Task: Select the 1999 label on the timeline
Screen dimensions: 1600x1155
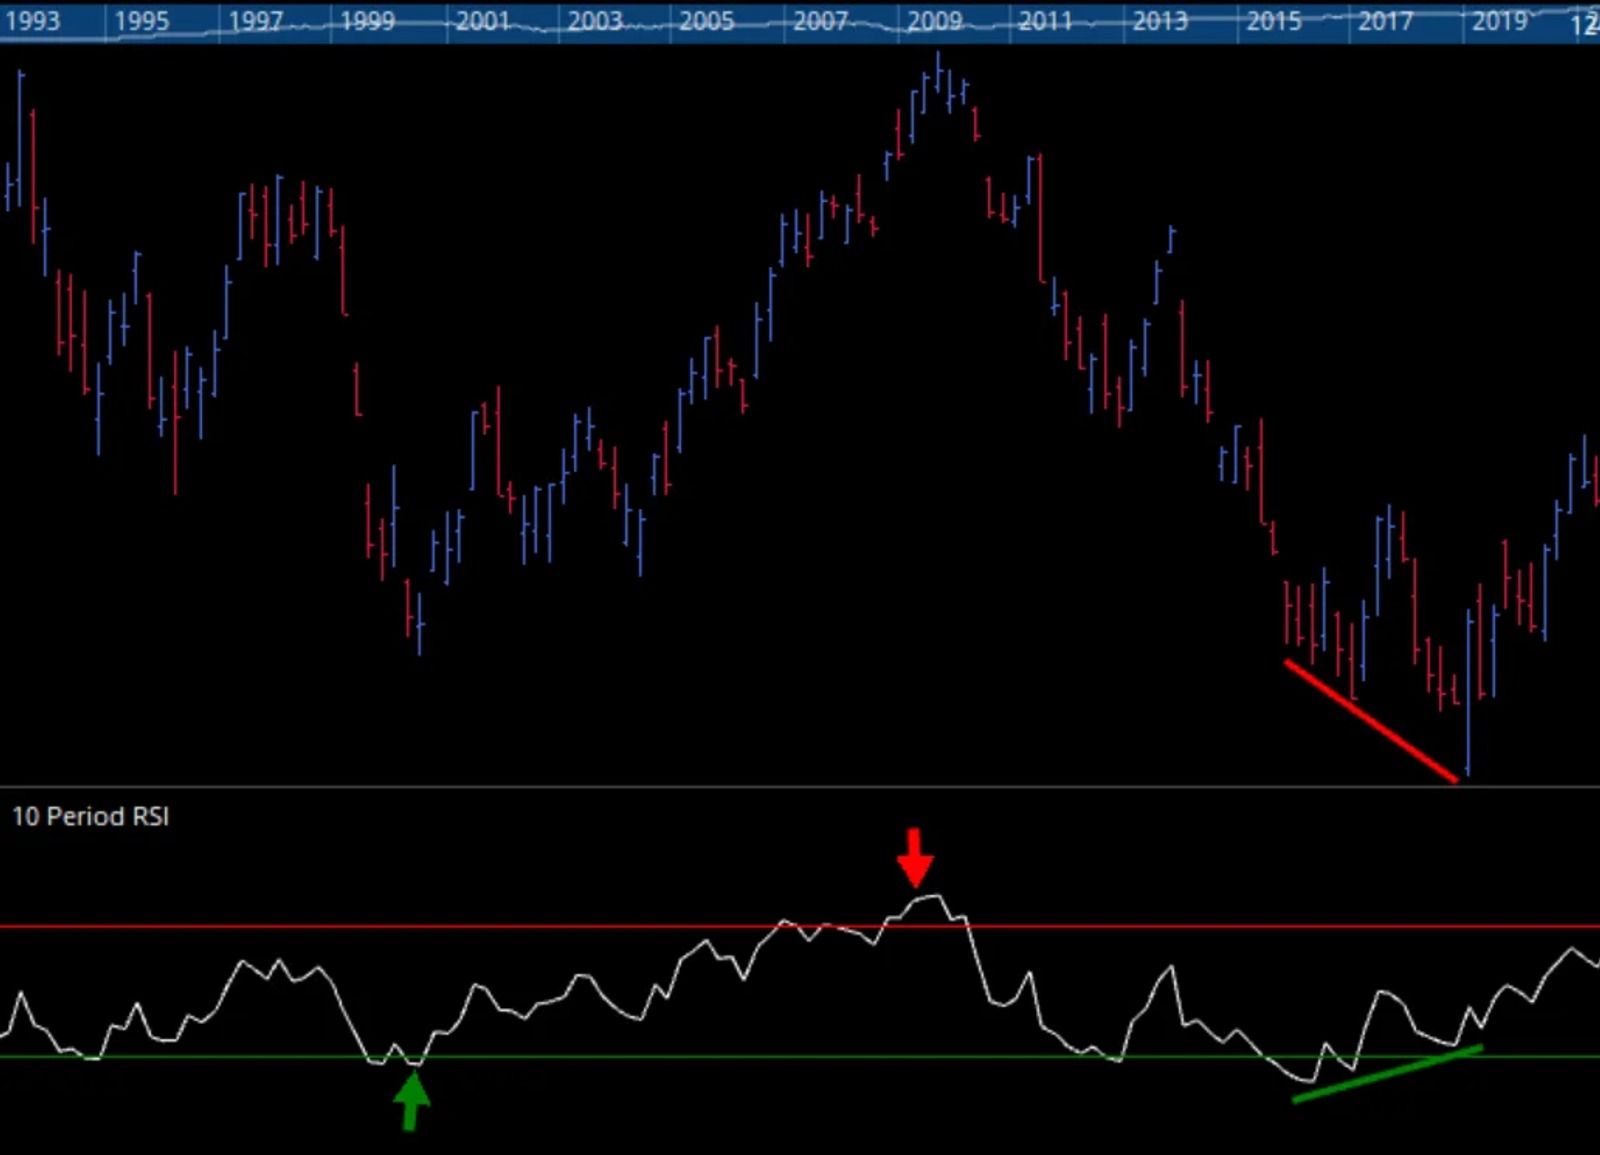Action: click(x=368, y=21)
